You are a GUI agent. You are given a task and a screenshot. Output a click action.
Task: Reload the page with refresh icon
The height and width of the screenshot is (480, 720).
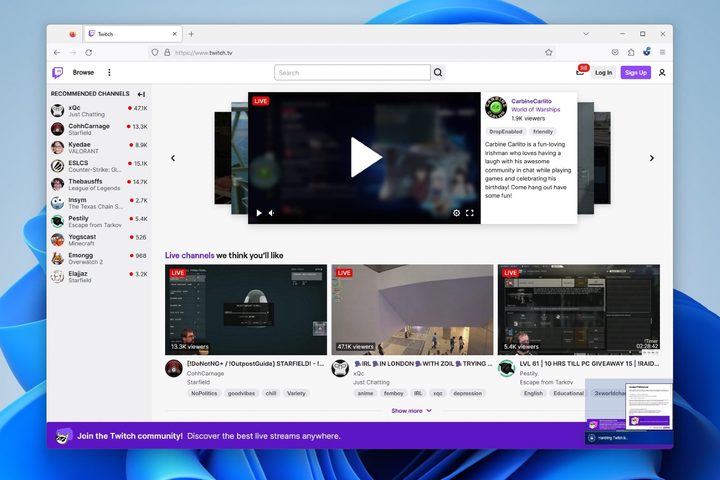point(89,53)
